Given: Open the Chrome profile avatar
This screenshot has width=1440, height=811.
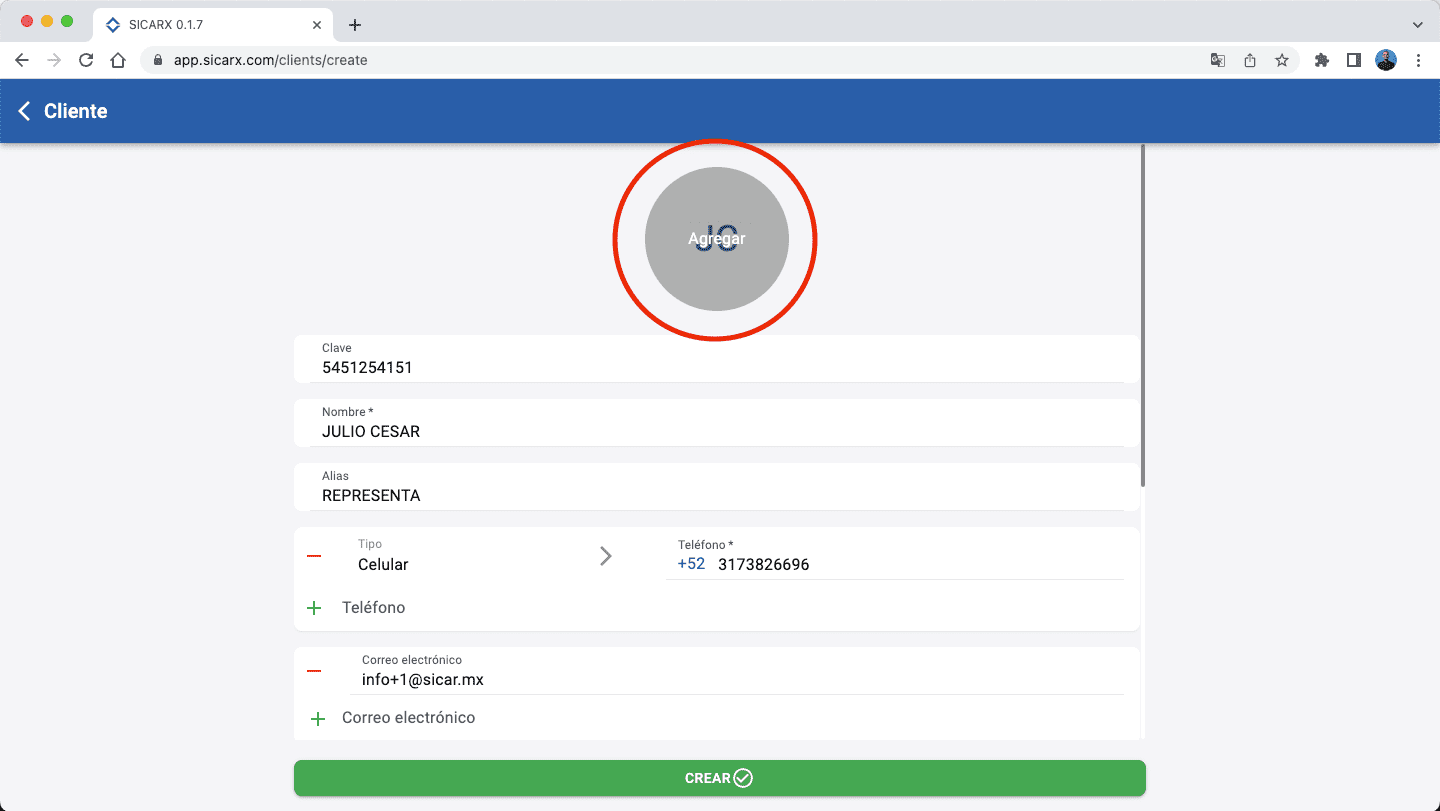Looking at the screenshot, I should coord(1385,60).
